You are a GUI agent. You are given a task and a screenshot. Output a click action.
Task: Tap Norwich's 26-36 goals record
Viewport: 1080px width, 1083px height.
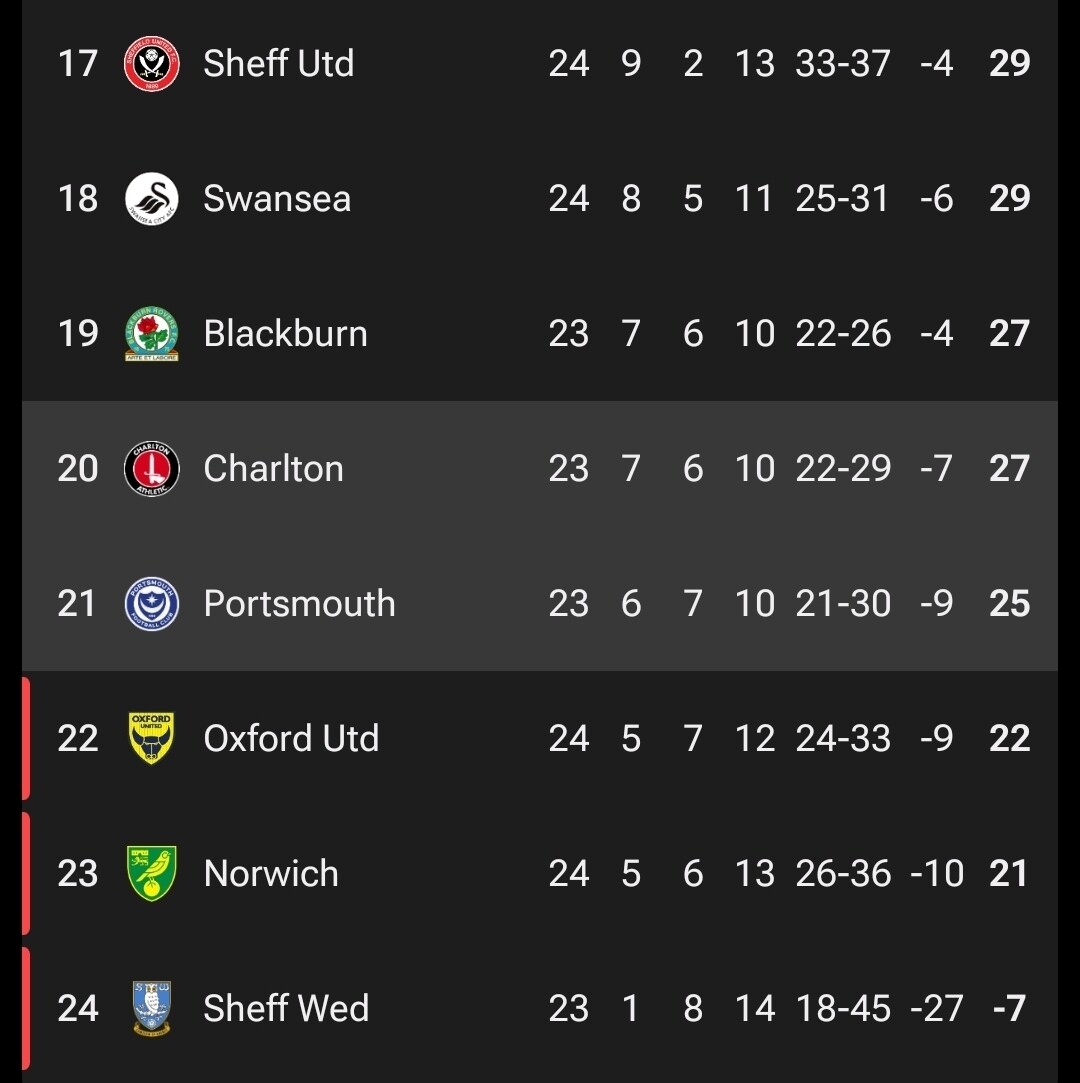tap(843, 874)
